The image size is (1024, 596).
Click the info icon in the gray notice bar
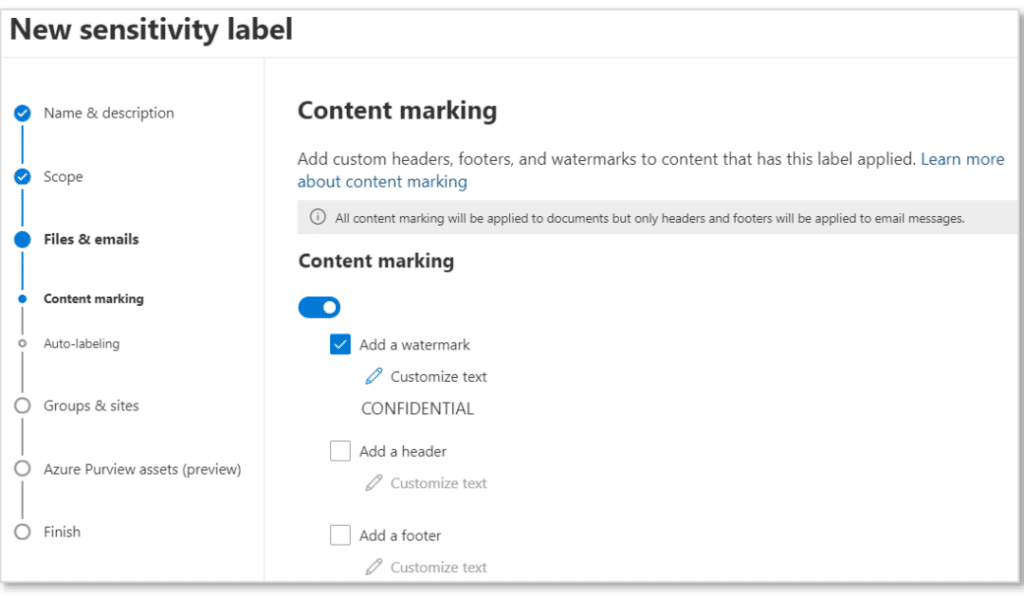317,217
